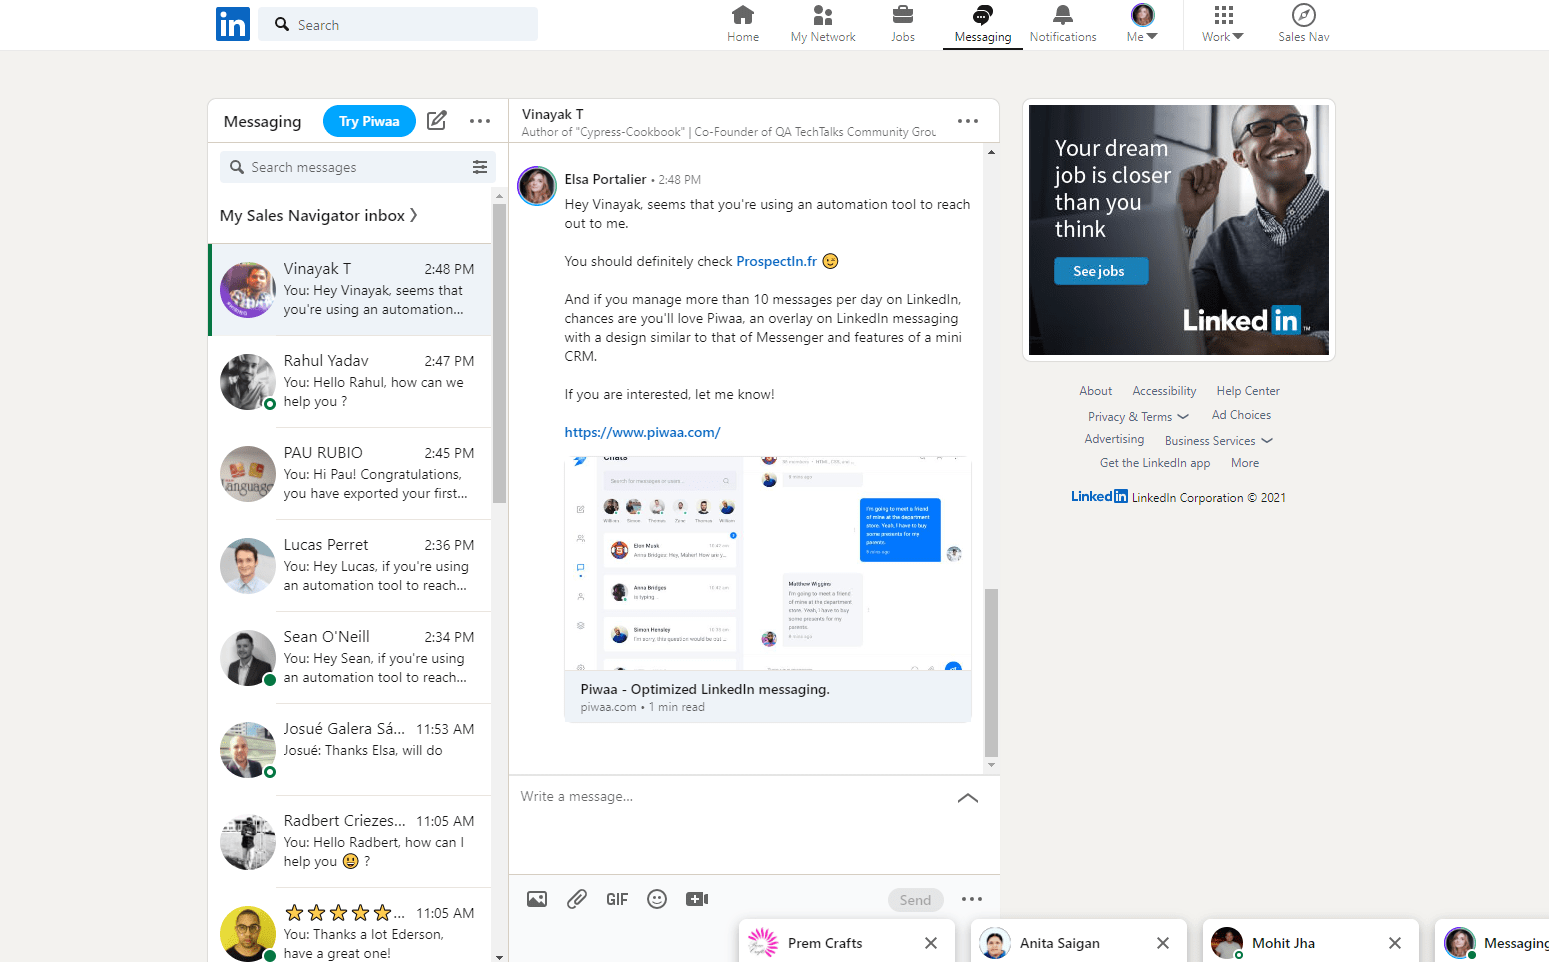The width and height of the screenshot is (1549, 962).
Task: Click the Try Piwaa button
Action: [x=369, y=121]
